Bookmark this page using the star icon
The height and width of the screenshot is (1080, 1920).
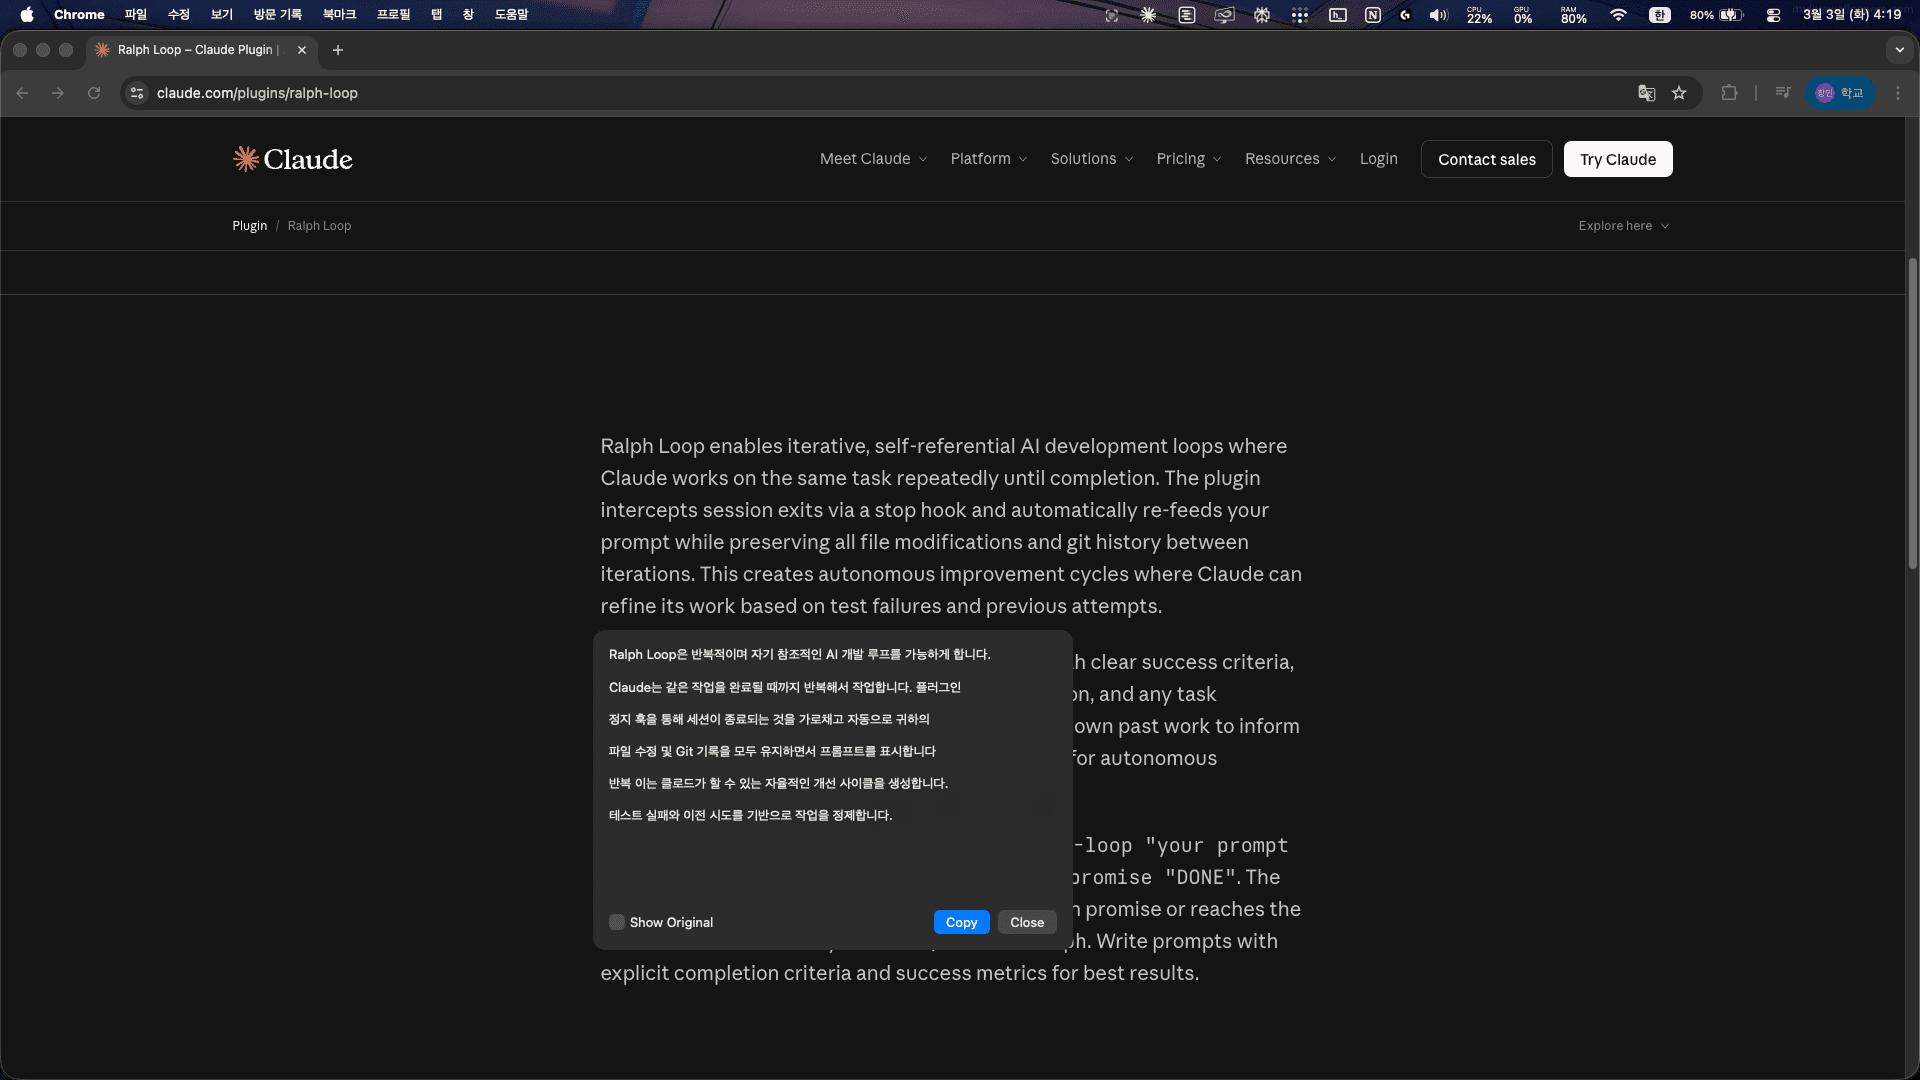tap(1680, 92)
